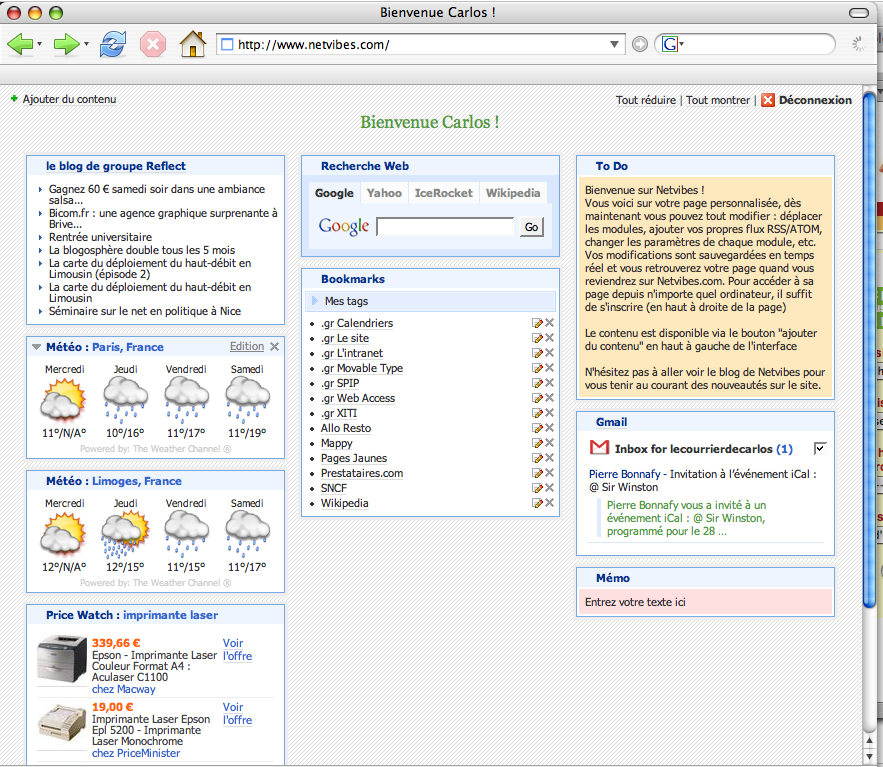Image resolution: width=883 pixels, height=767 pixels.
Task: Open the Back button history dropdown
Action: pos(39,44)
